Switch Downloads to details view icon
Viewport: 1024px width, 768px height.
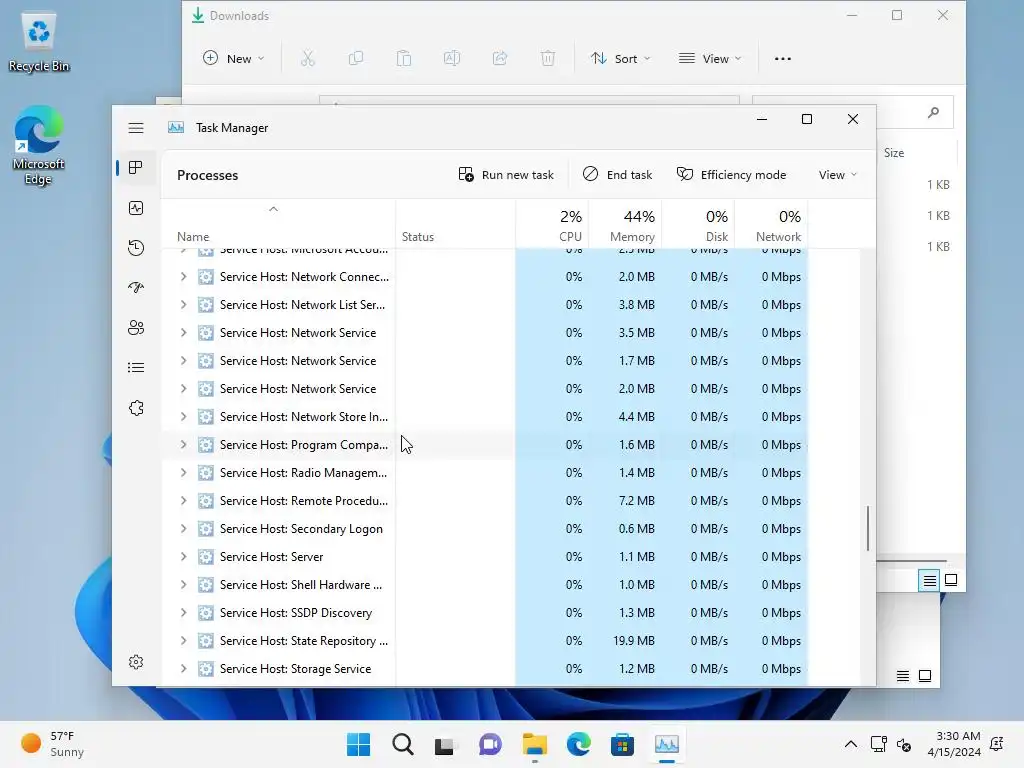pyautogui.click(x=929, y=580)
